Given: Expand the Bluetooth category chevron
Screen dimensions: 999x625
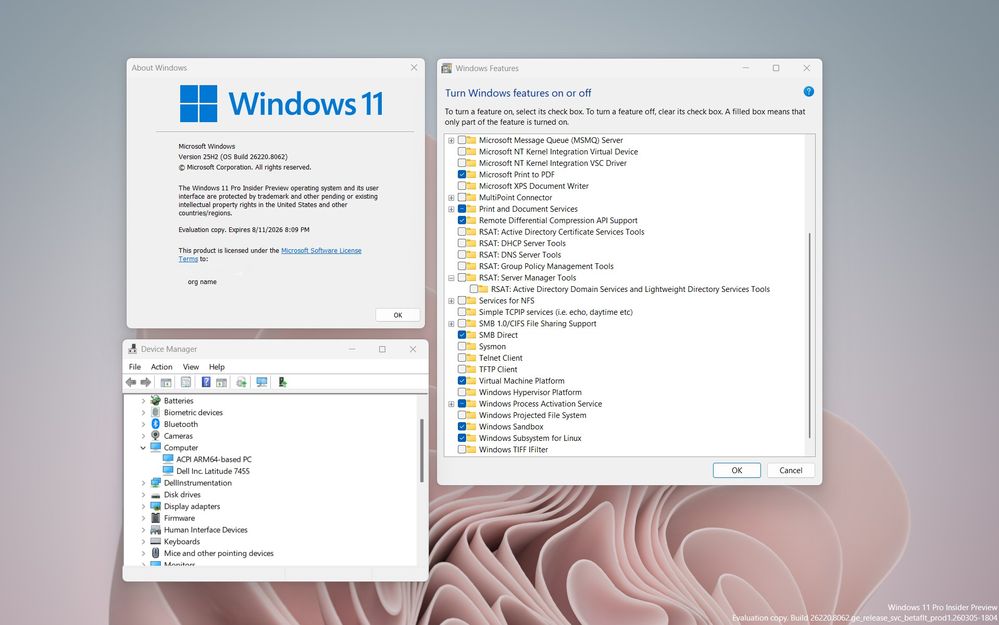Looking at the screenshot, I should coord(143,424).
